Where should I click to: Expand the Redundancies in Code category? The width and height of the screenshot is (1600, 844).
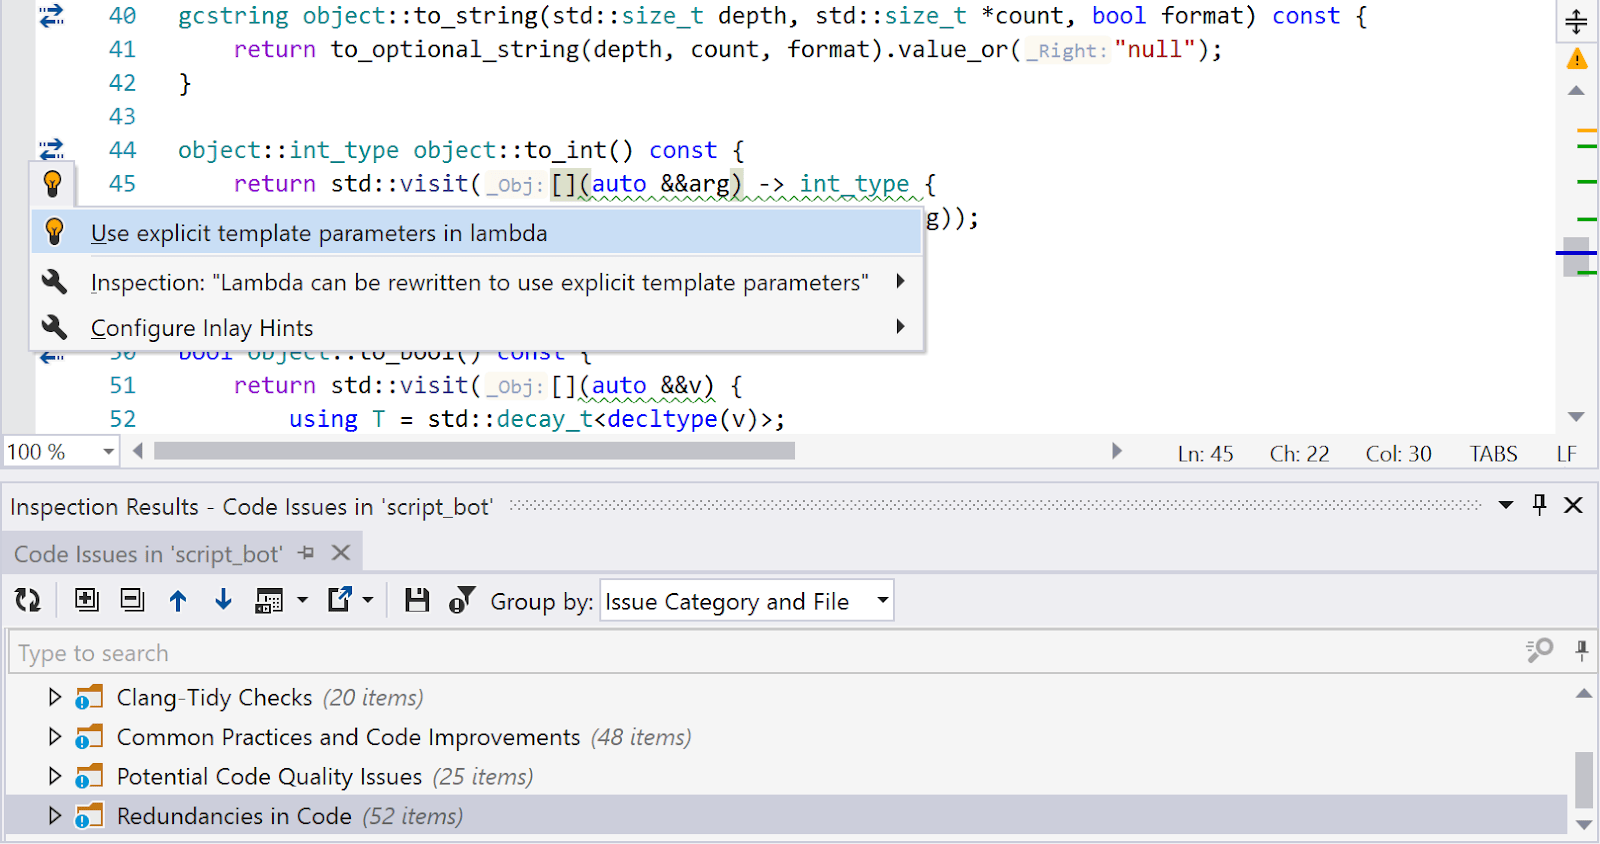pyautogui.click(x=55, y=816)
